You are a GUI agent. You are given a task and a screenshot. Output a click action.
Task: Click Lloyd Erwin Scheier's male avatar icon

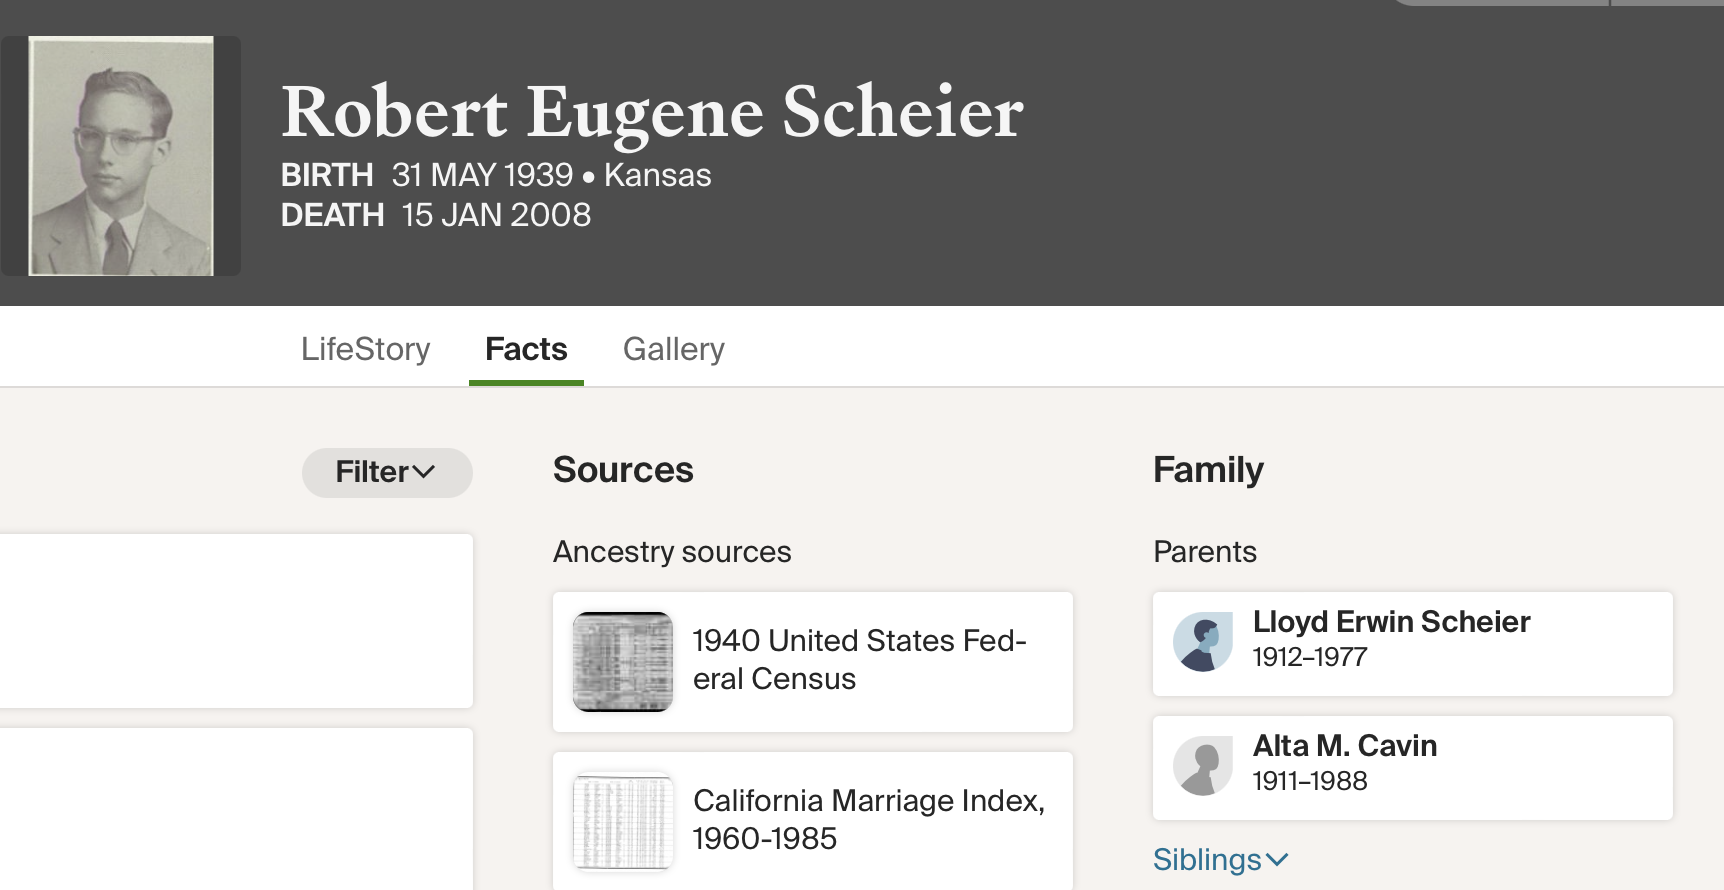(1203, 642)
